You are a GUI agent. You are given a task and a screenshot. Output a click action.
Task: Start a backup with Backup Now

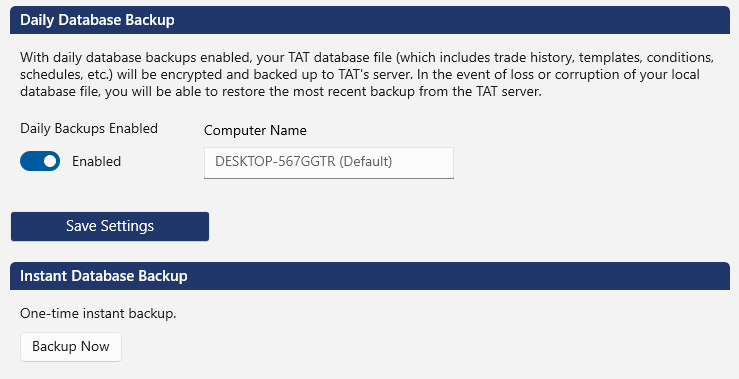[x=71, y=347]
